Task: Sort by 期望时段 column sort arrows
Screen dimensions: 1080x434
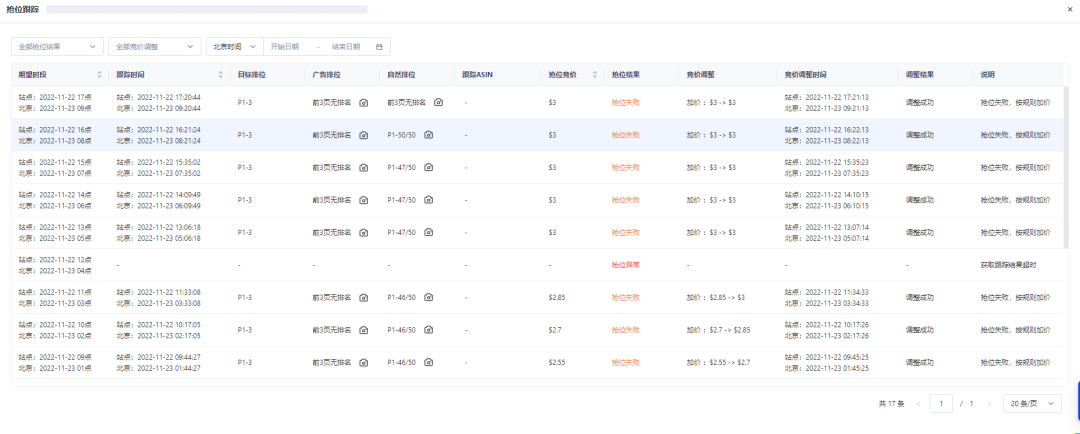Action: 99,75
